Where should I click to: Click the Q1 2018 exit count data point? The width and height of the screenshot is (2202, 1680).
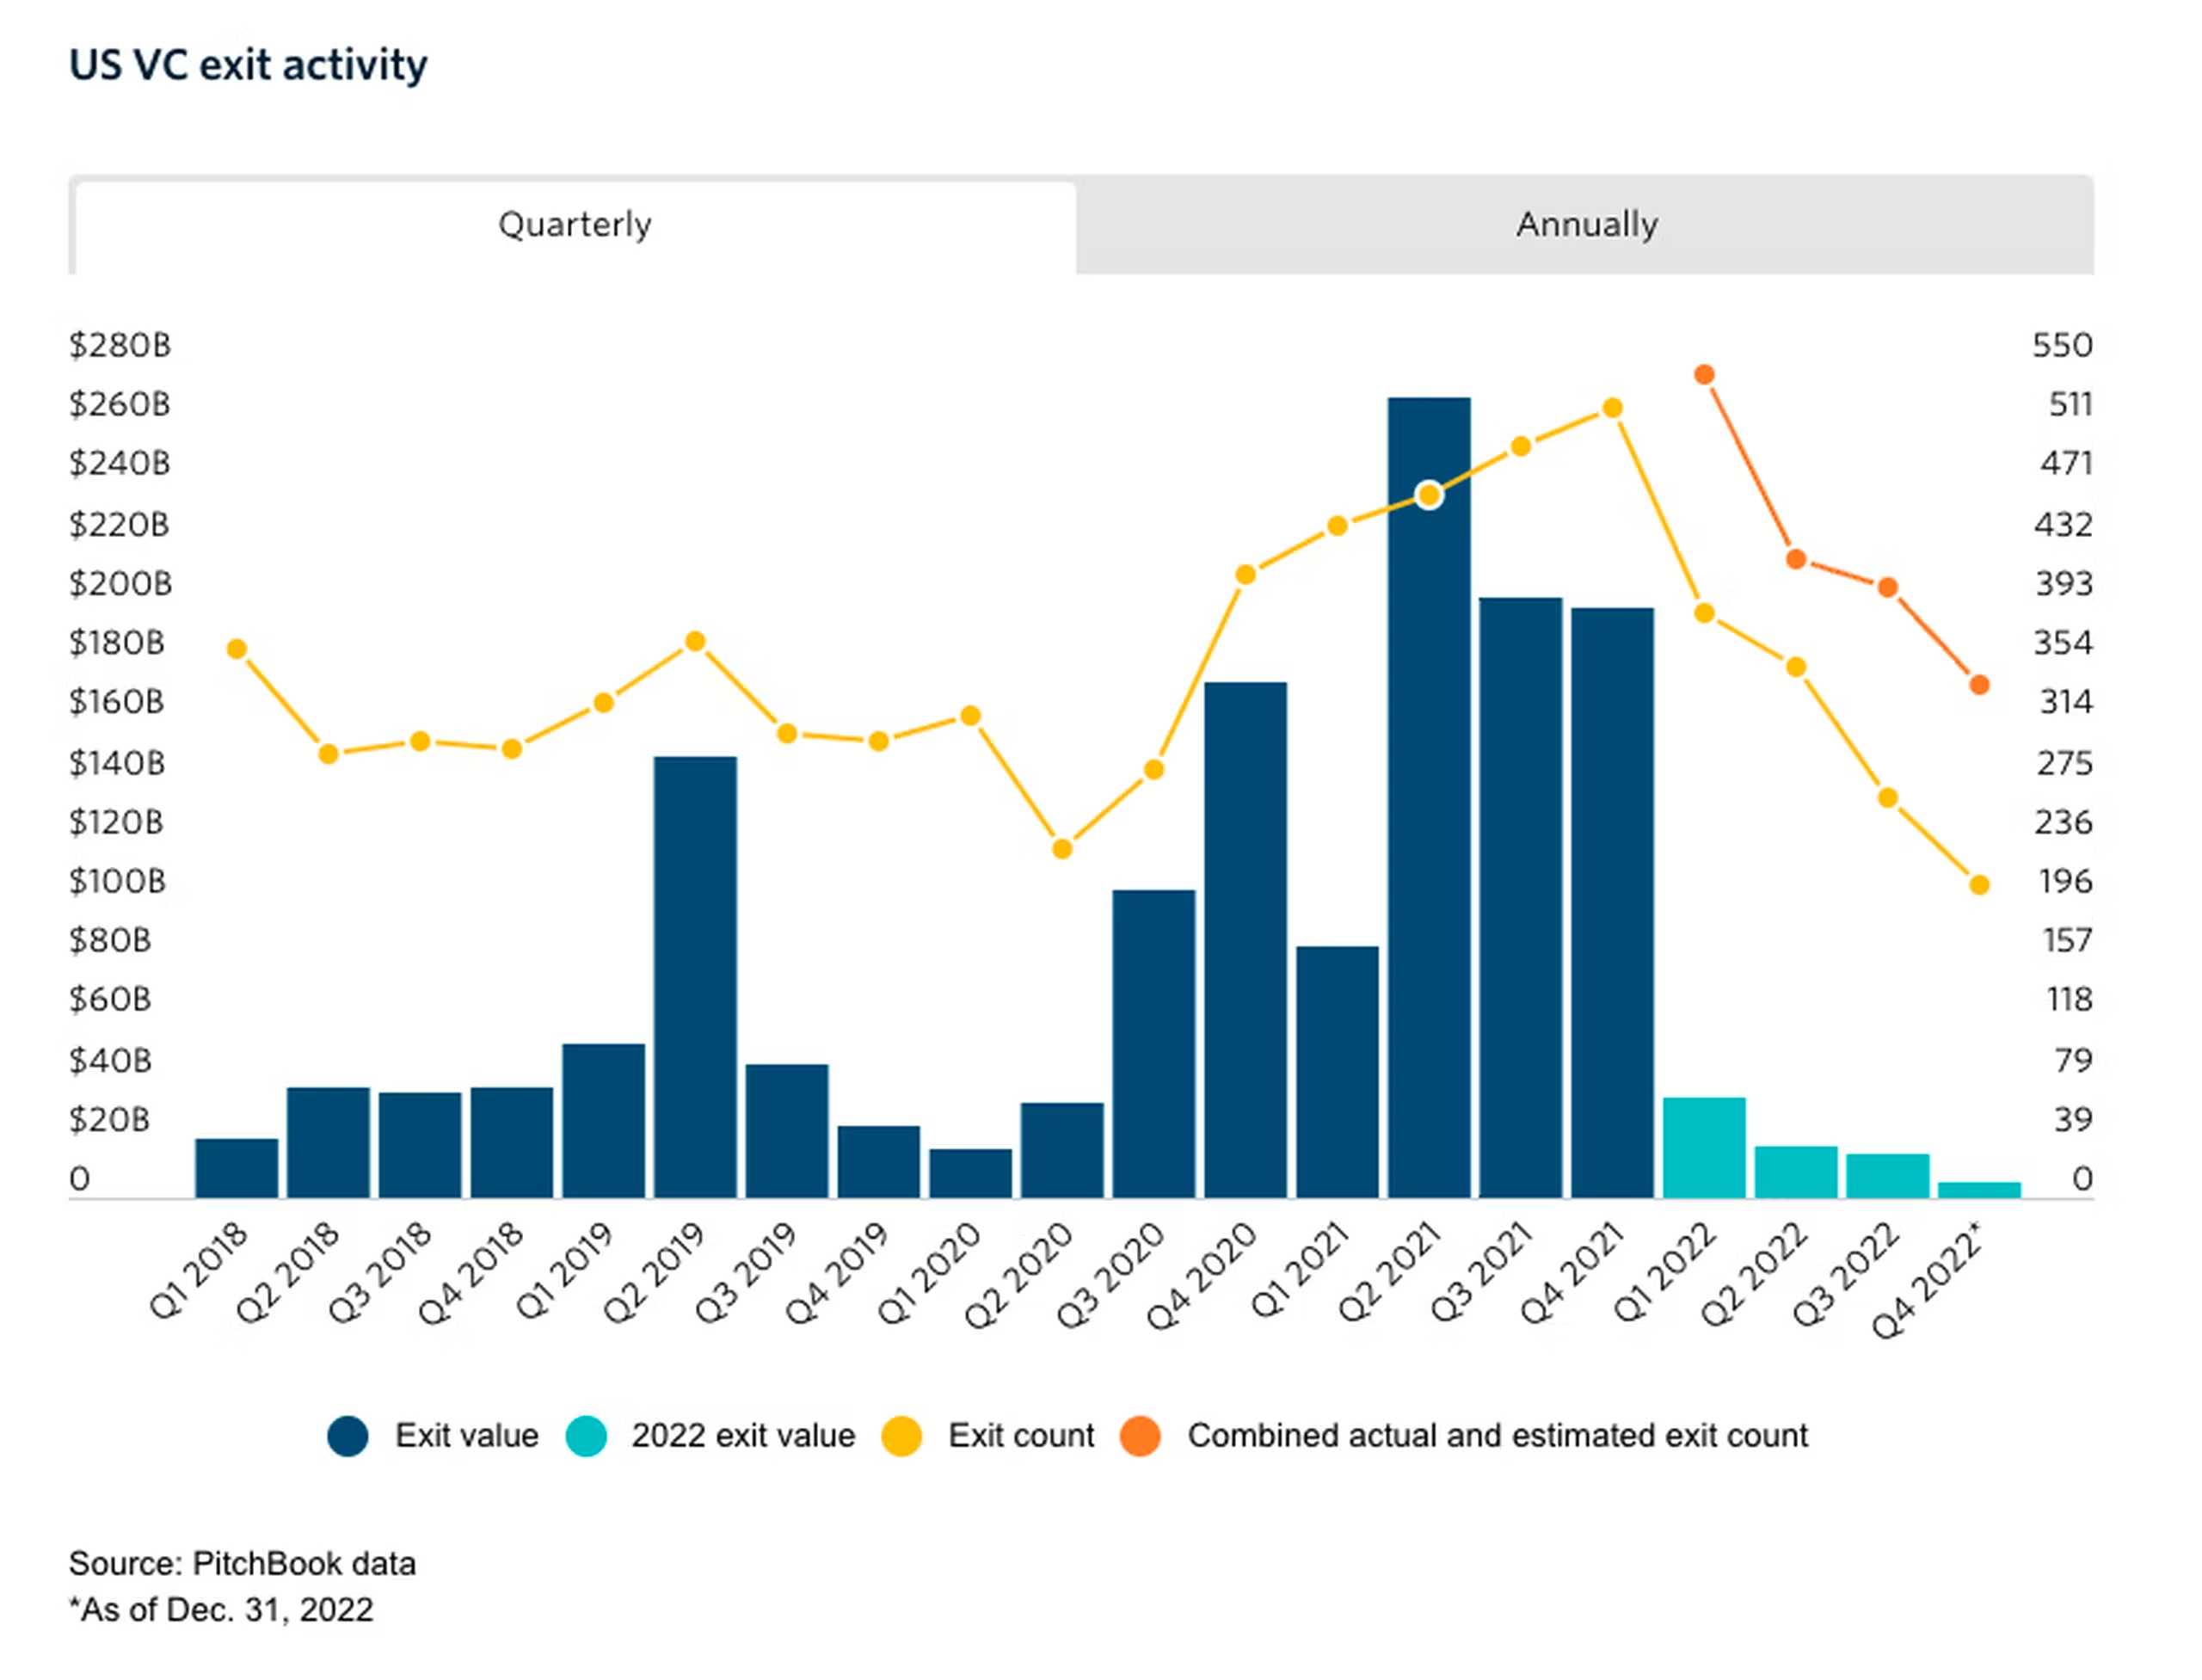click(237, 649)
